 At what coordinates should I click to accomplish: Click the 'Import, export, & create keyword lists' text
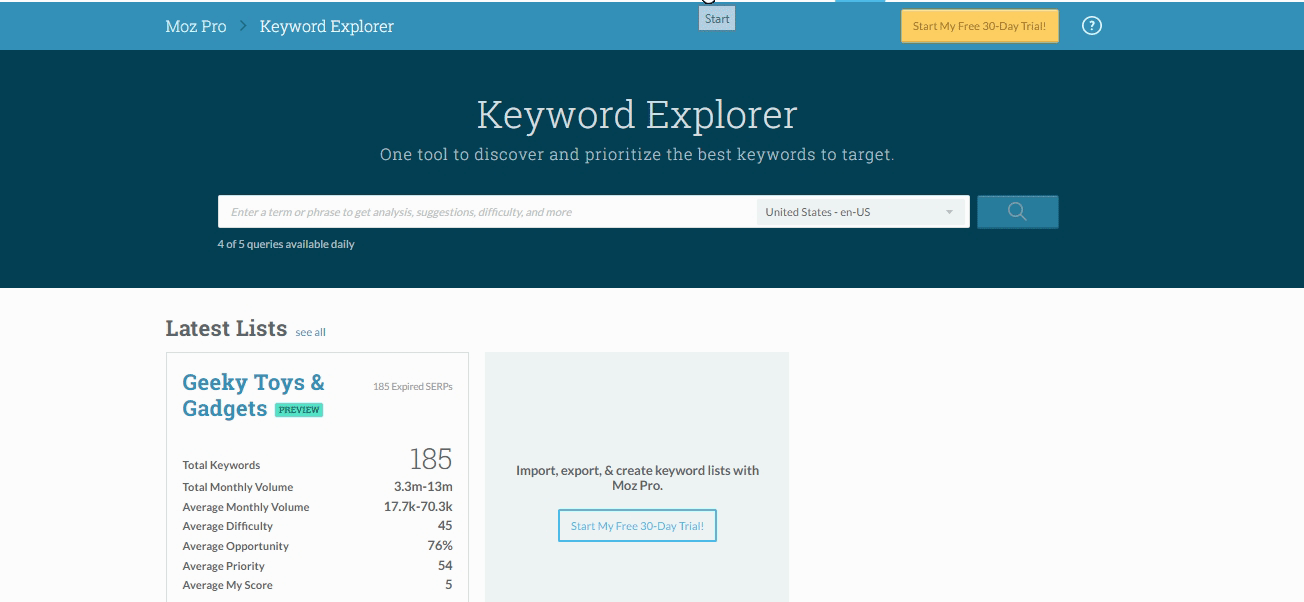coord(637,478)
